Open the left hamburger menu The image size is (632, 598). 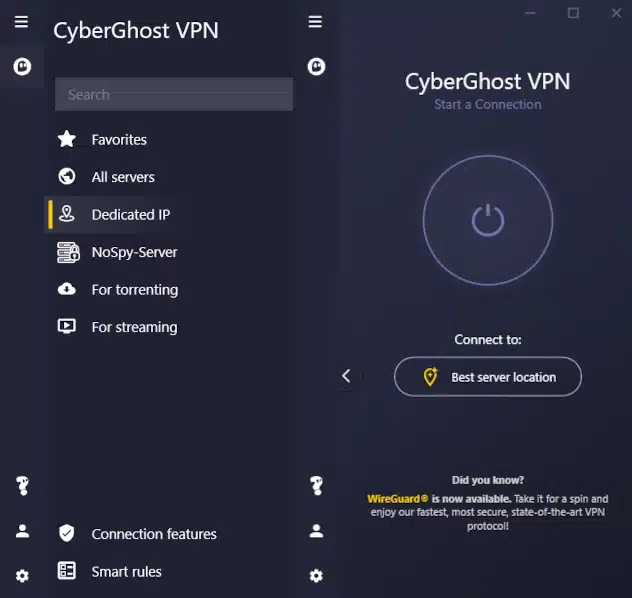pyautogui.click(x=21, y=22)
